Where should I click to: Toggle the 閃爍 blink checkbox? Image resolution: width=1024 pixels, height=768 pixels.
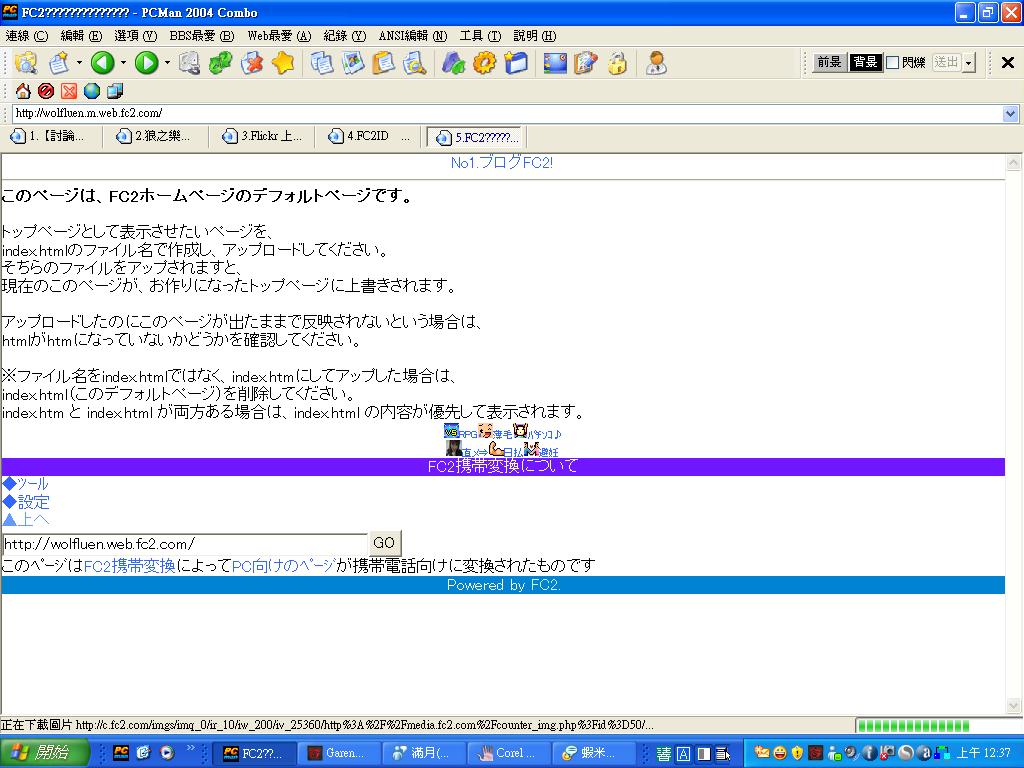(x=893, y=62)
